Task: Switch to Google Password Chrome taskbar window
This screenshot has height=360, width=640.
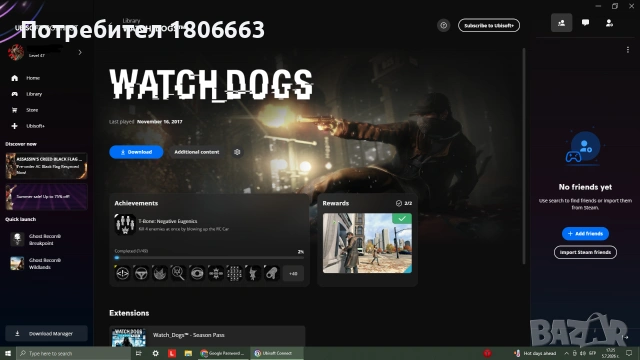Action: pos(222,353)
